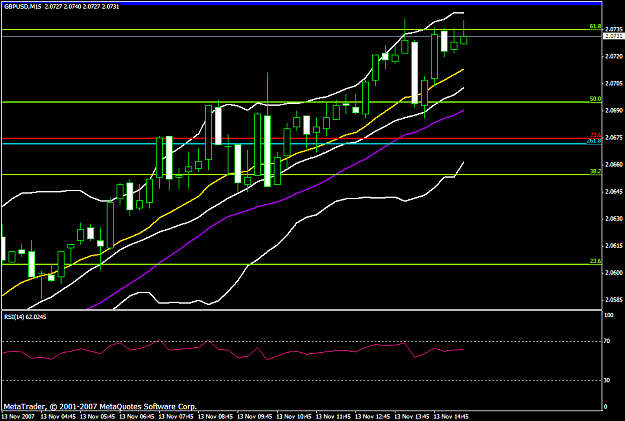Select the green 23.6 Fibonacci level label
Screen dimensions: 625x421
coord(595,261)
